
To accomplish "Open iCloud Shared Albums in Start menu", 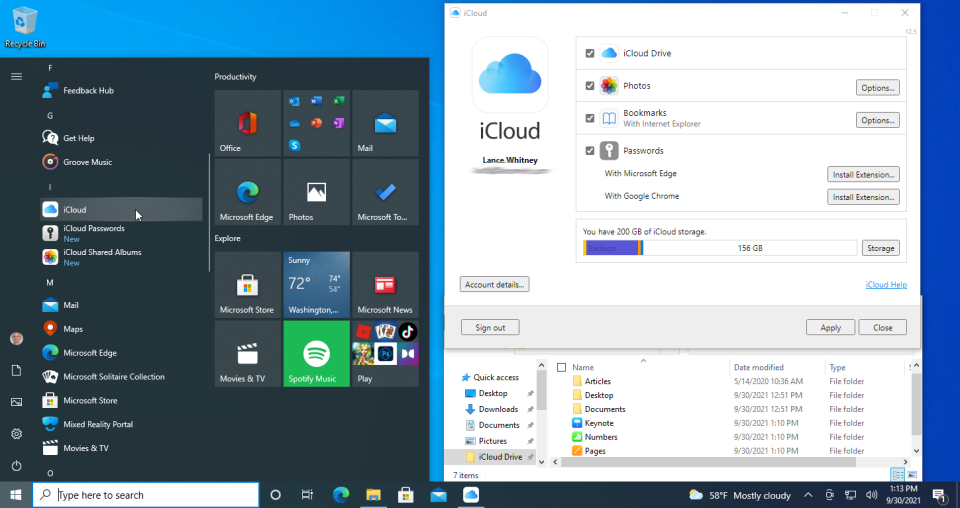I will pos(121,257).
